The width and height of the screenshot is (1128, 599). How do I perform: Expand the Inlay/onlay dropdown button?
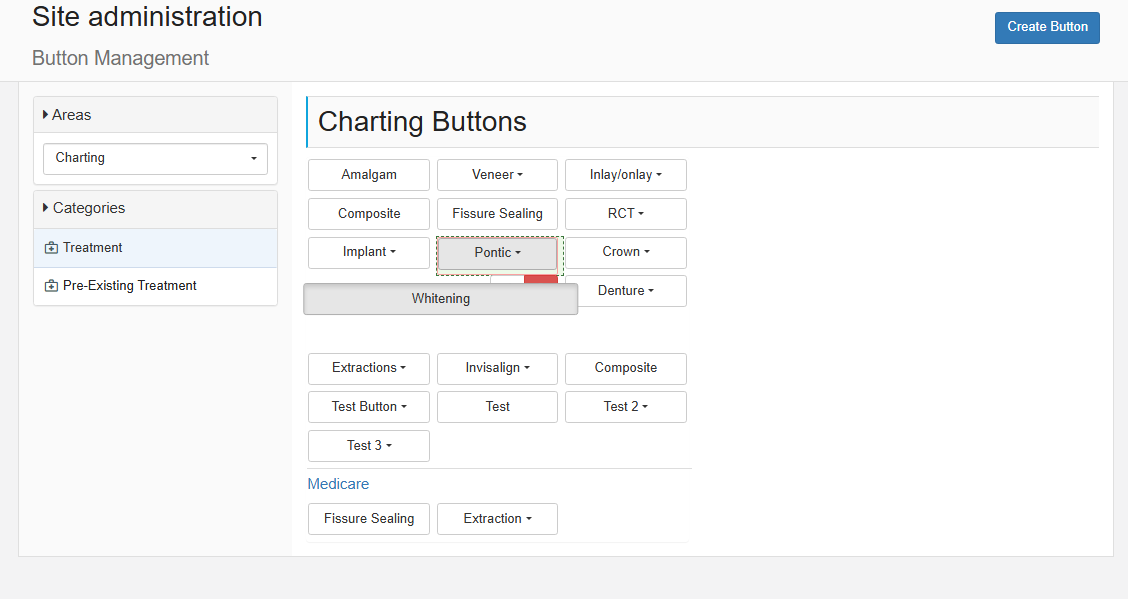click(626, 175)
